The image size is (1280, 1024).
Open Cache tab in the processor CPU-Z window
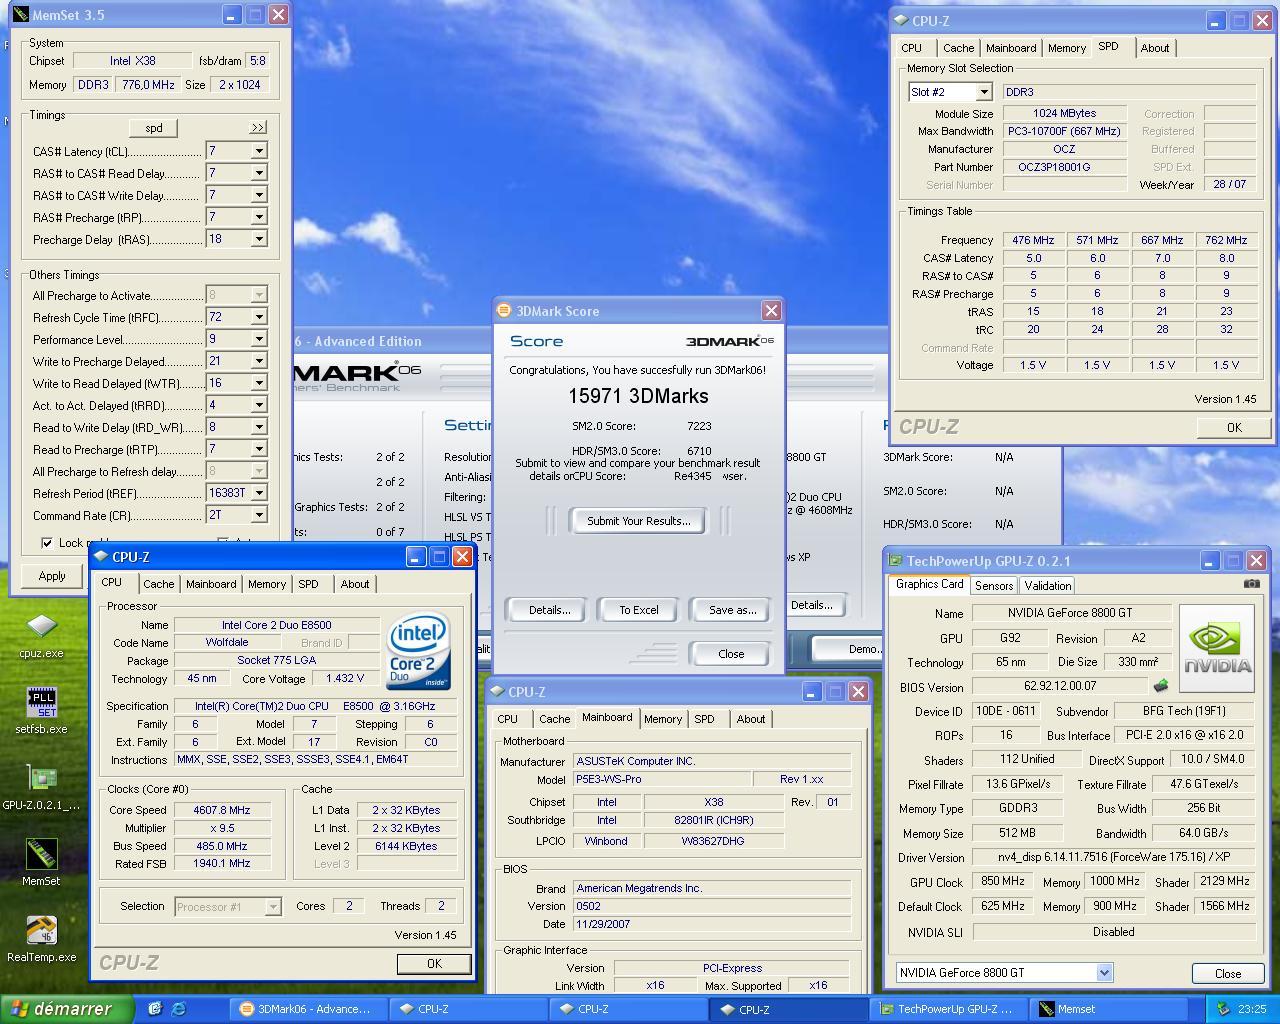pyautogui.click(x=158, y=584)
